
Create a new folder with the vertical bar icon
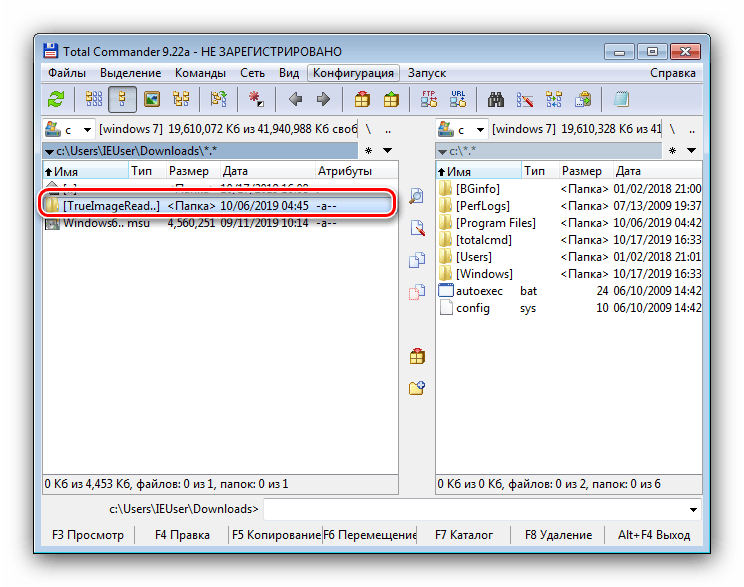[417, 388]
